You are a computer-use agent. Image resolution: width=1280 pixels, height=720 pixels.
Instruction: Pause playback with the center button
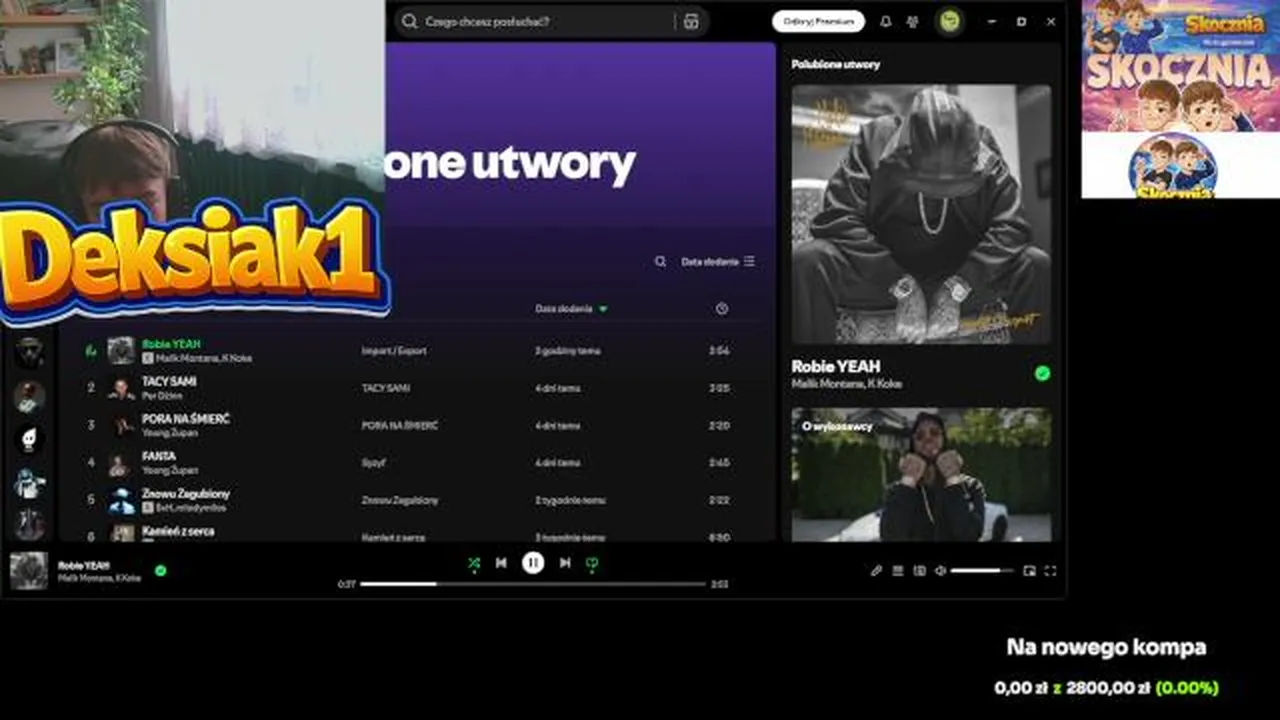(x=533, y=563)
